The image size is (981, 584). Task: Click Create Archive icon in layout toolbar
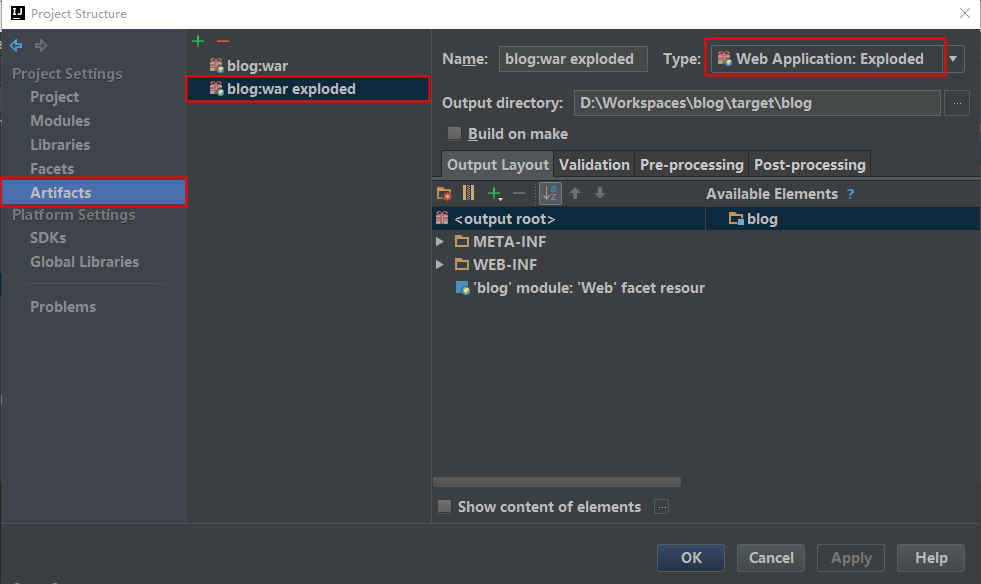coord(468,193)
